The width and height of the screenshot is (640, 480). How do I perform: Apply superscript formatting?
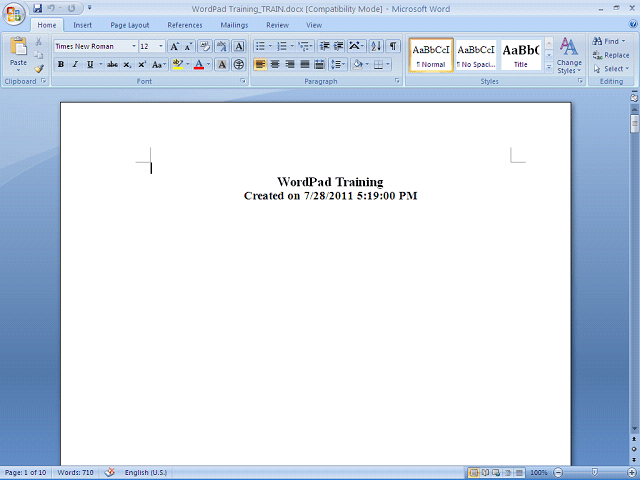pyautogui.click(x=142, y=64)
